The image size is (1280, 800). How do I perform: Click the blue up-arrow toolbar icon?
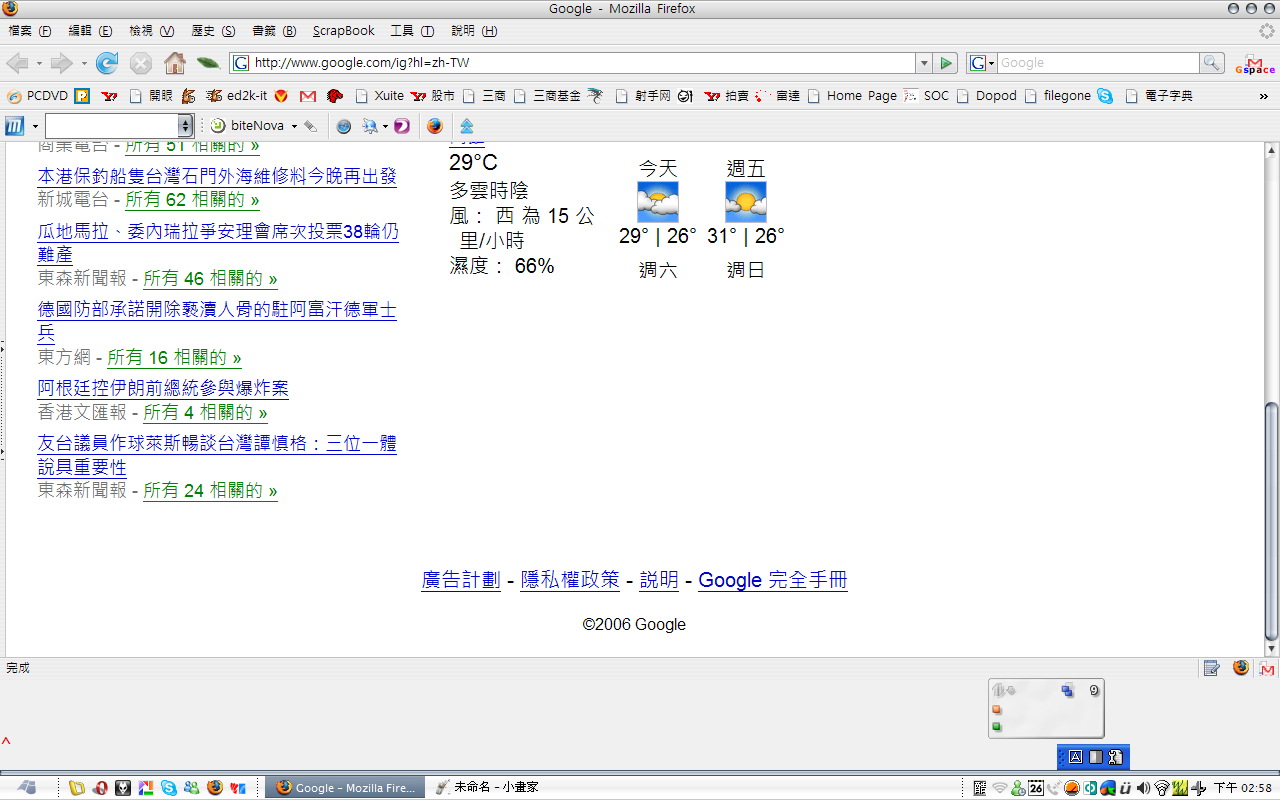click(x=466, y=126)
